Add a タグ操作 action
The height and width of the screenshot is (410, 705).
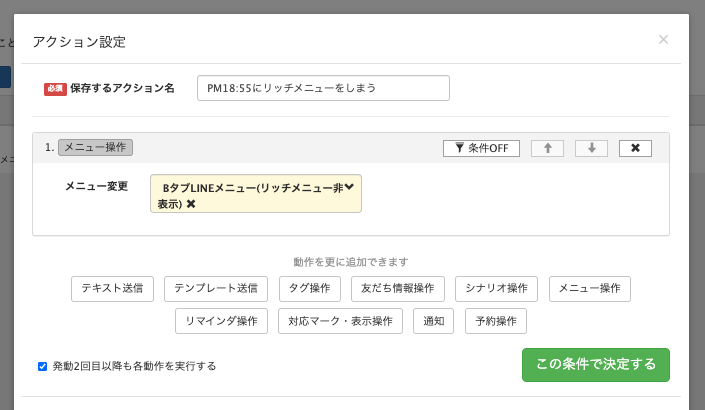click(x=309, y=288)
